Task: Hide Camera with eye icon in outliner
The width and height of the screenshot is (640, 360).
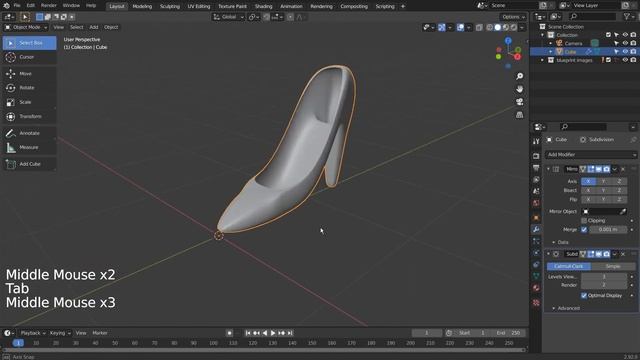Action: tap(625, 43)
